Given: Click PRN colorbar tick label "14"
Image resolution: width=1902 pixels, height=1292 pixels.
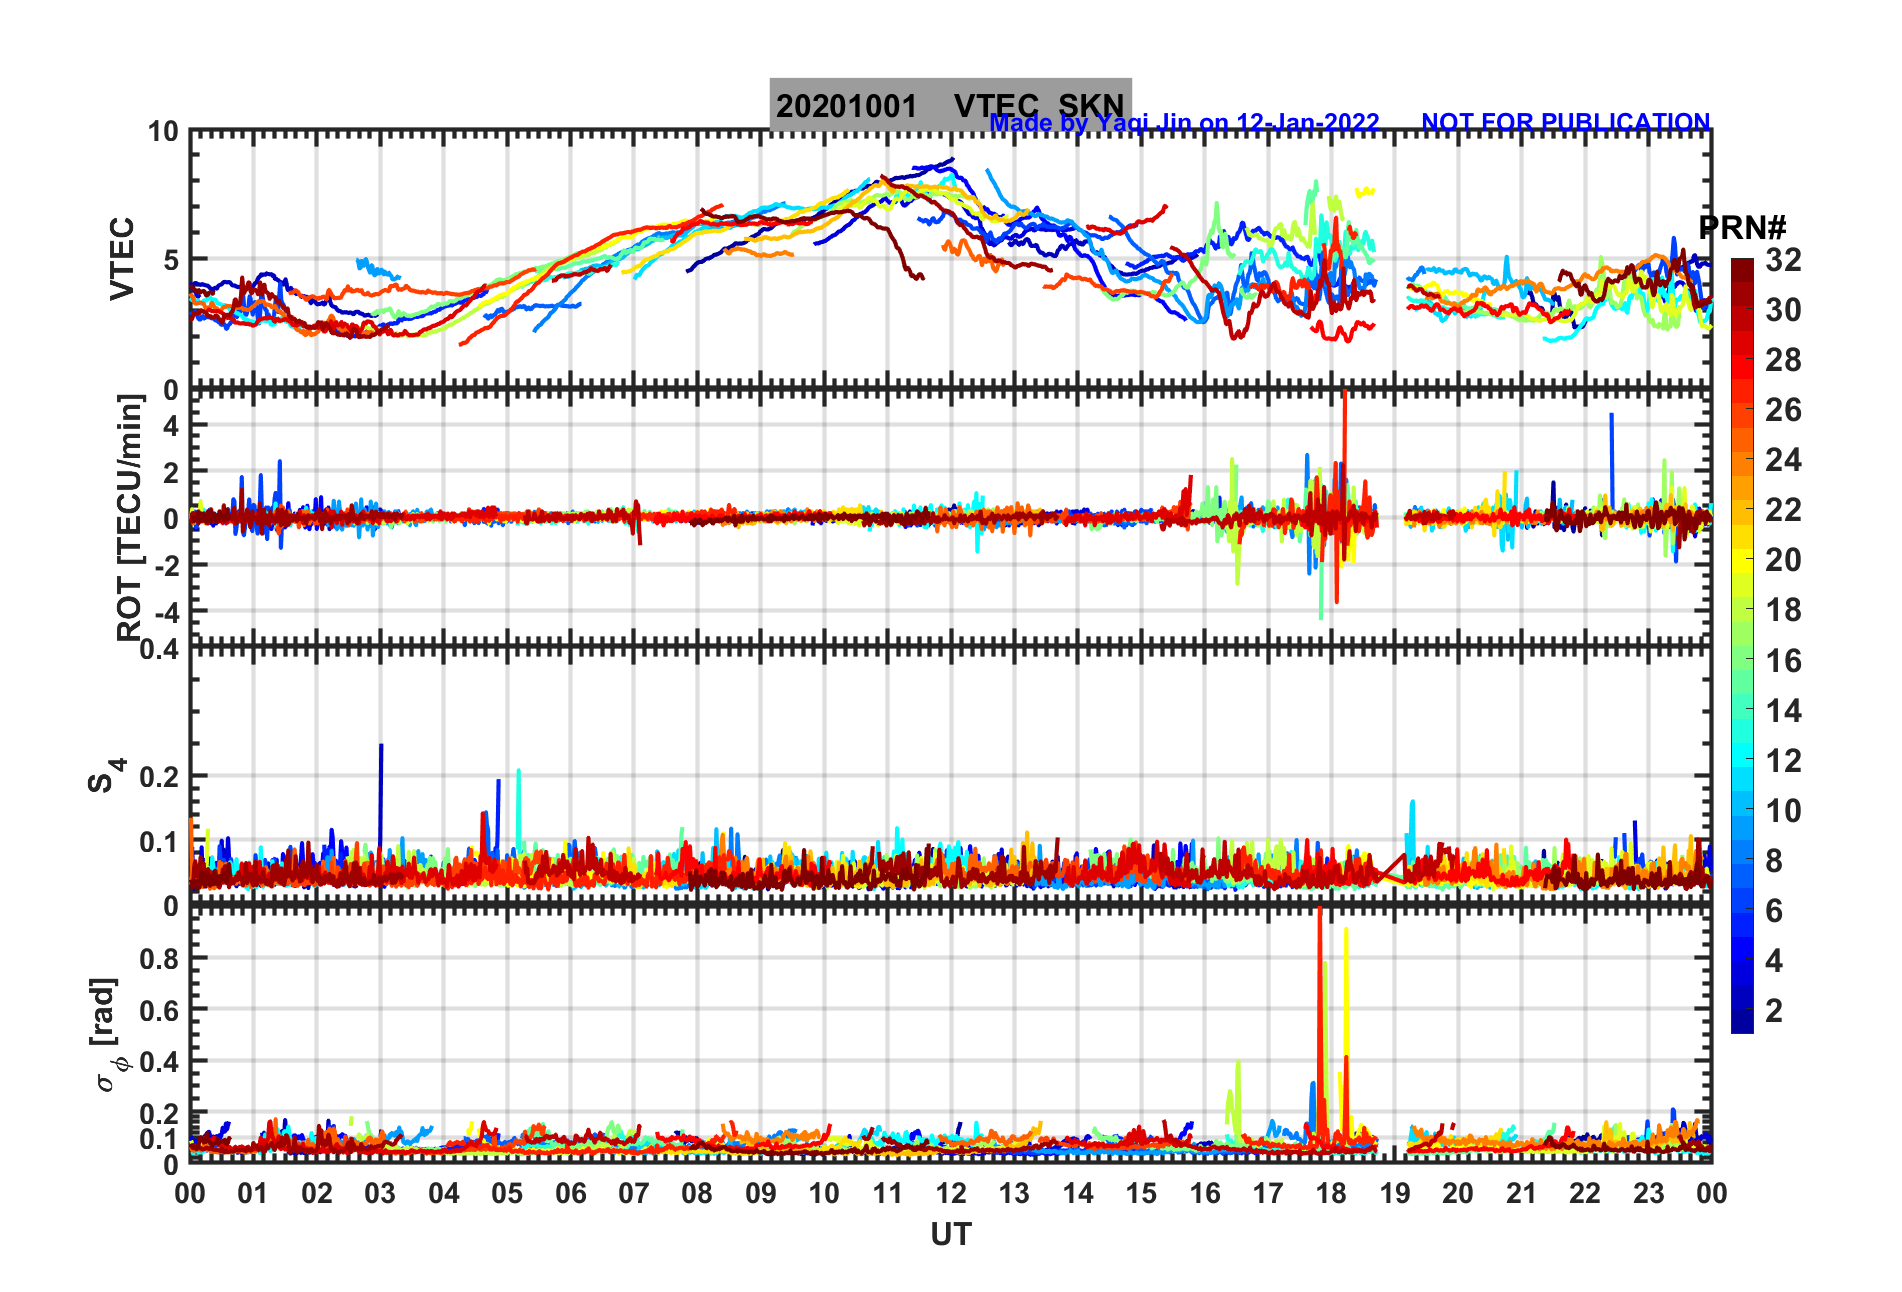Looking at the screenshot, I should pyautogui.click(x=1783, y=711).
